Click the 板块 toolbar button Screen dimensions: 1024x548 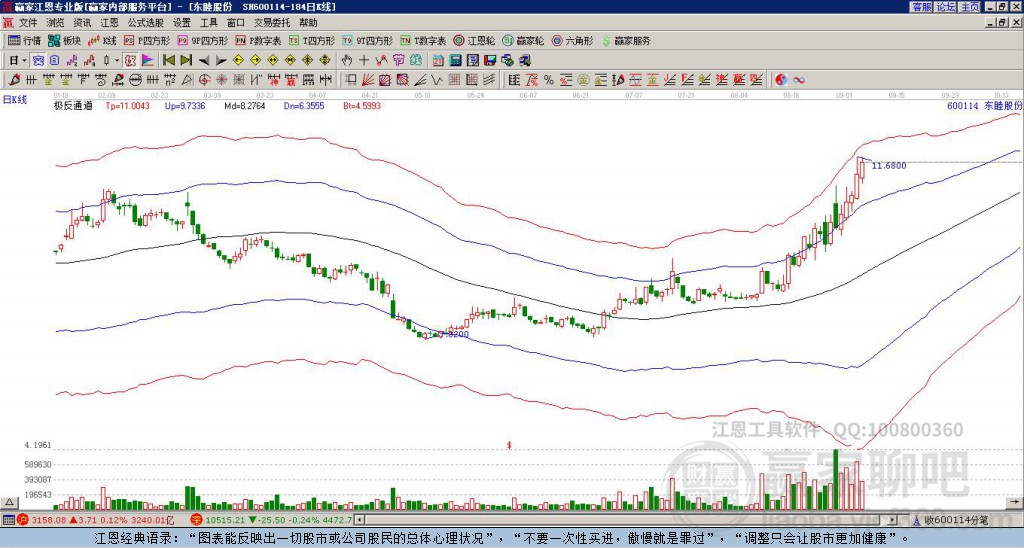point(64,40)
